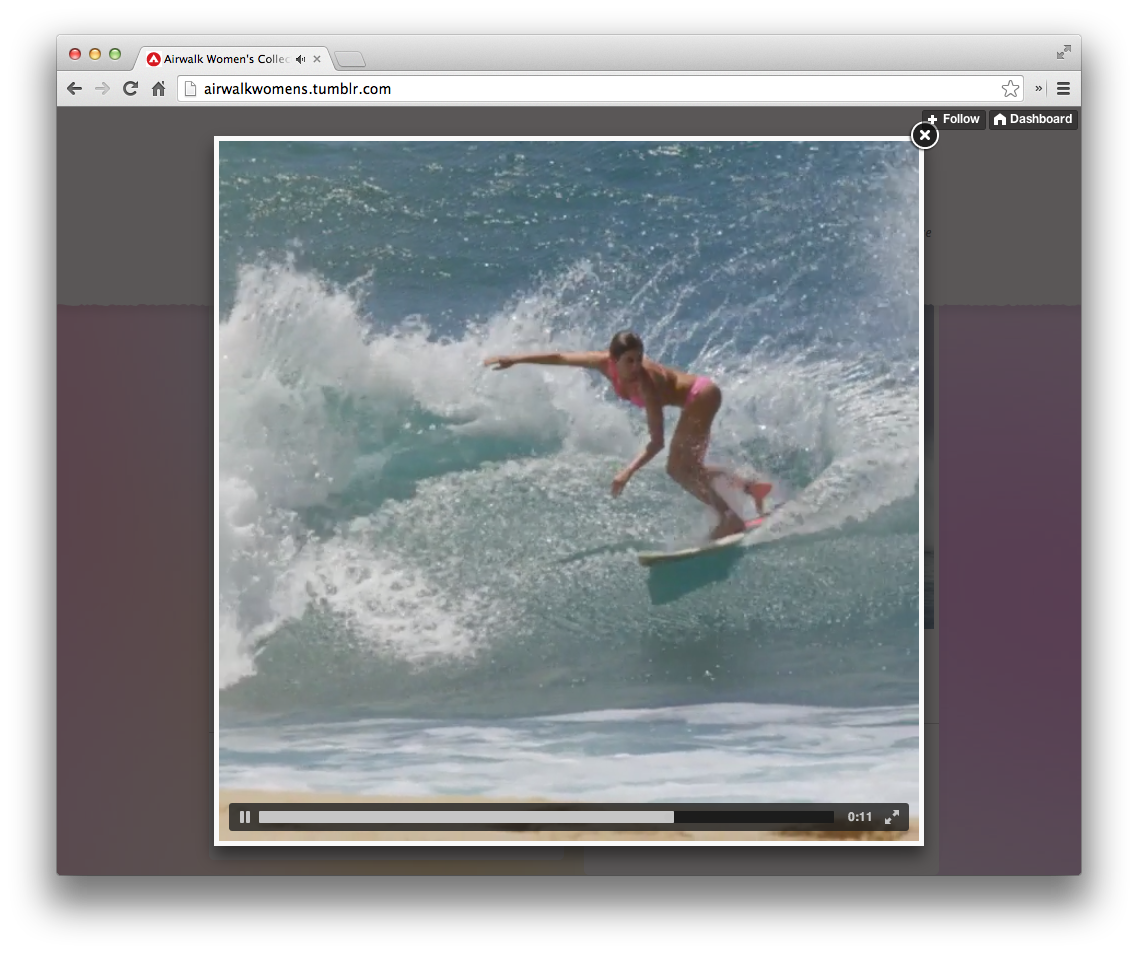Go forward in browser history
This screenshot has width=1138, height=954.
102,89
